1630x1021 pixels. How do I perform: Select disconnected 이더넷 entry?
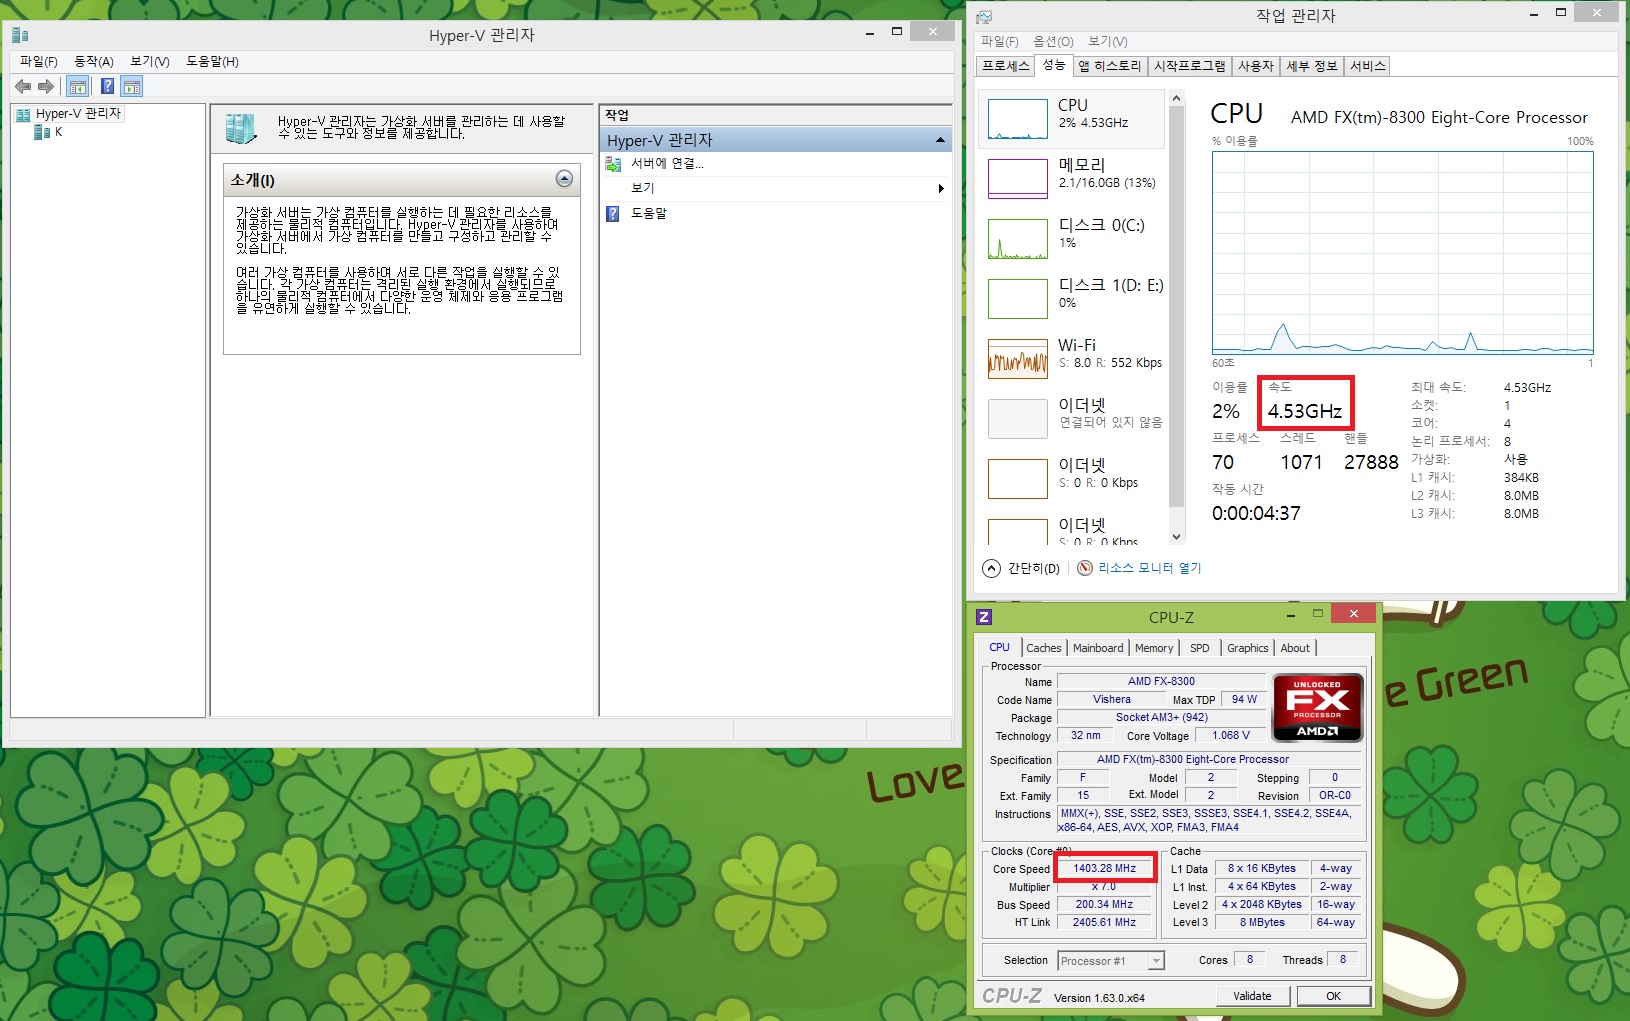tap(1073, 419)
